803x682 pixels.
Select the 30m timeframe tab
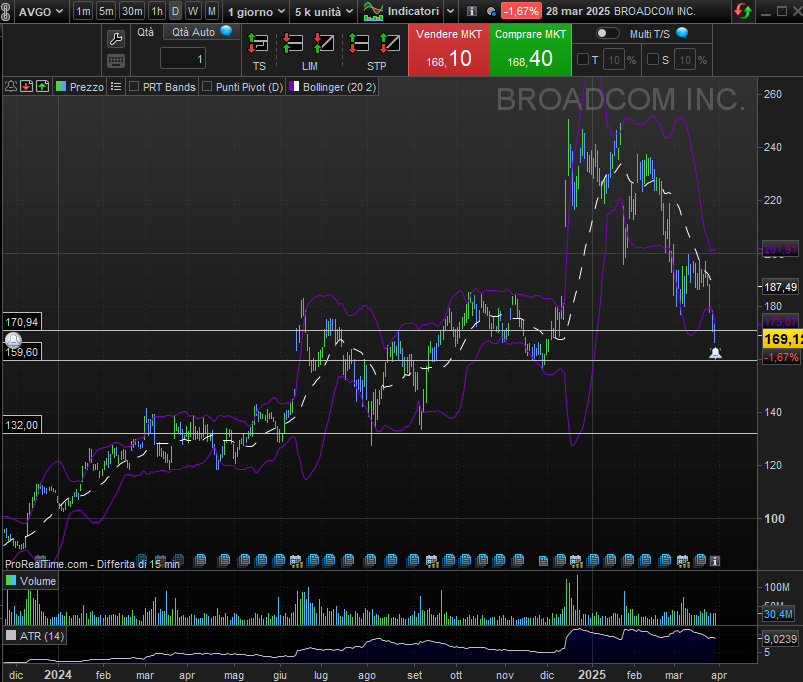coord(132,11)
